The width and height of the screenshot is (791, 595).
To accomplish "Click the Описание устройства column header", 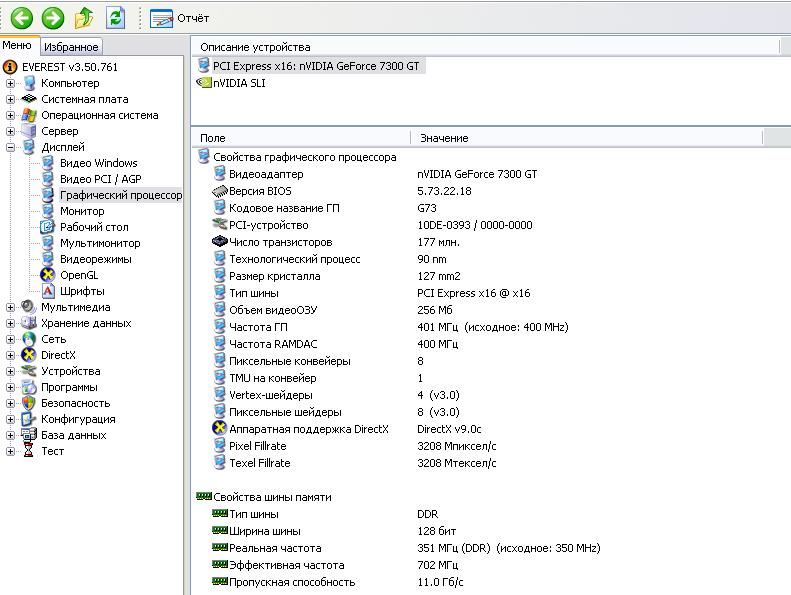I will point(485,47).
